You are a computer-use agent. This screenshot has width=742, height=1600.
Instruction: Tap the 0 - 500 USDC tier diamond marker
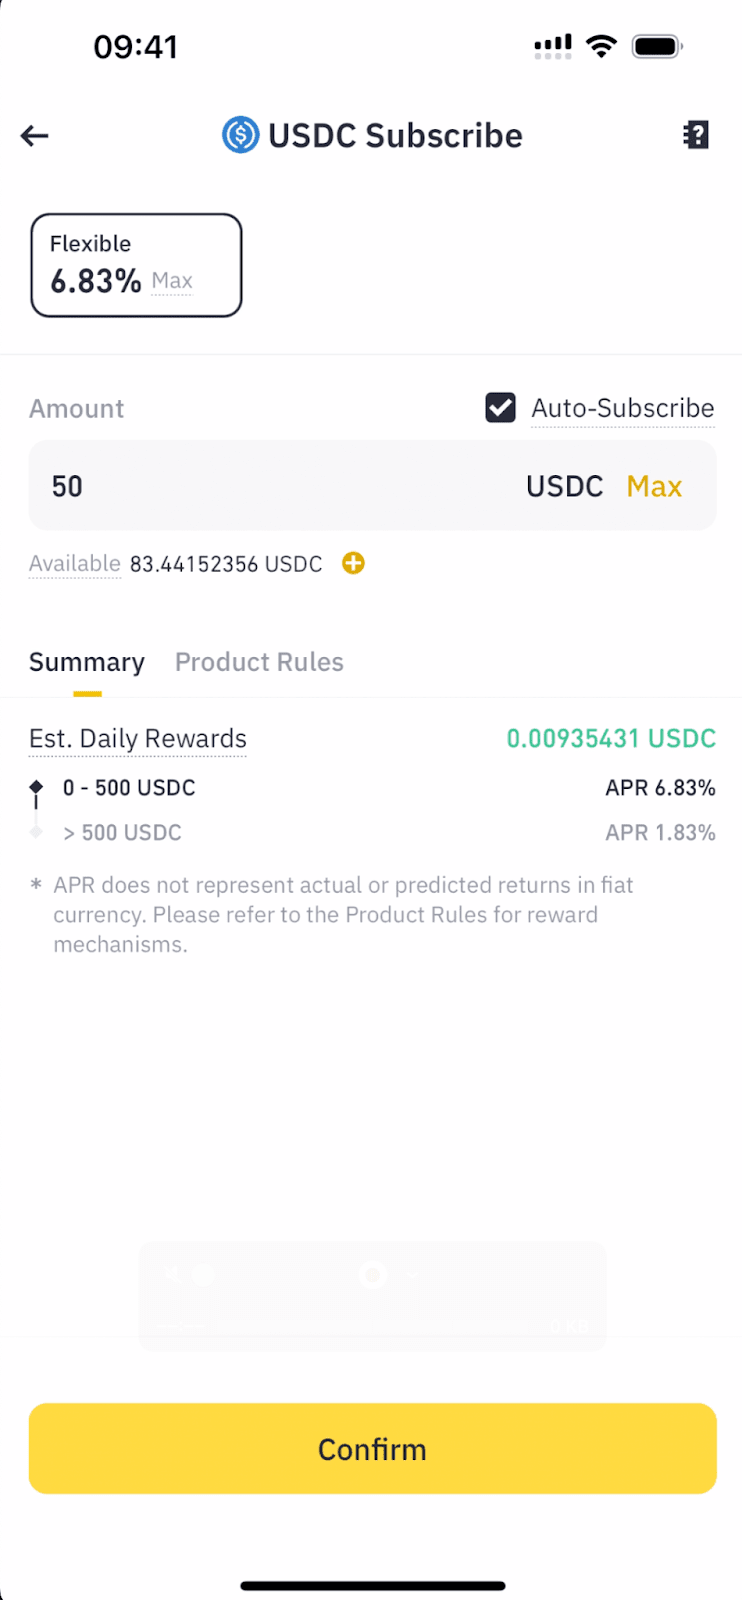[36, 787]
